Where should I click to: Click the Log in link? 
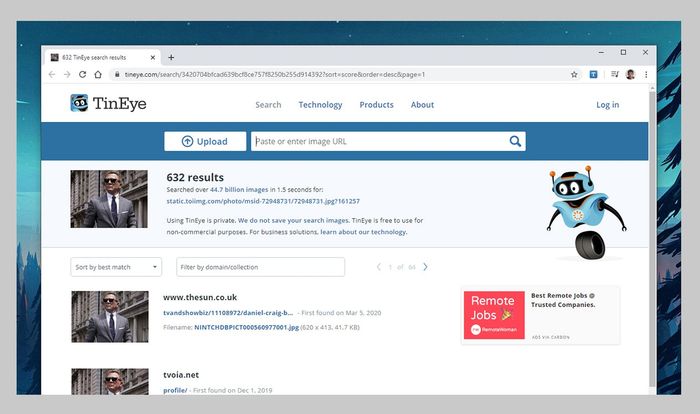607,105
